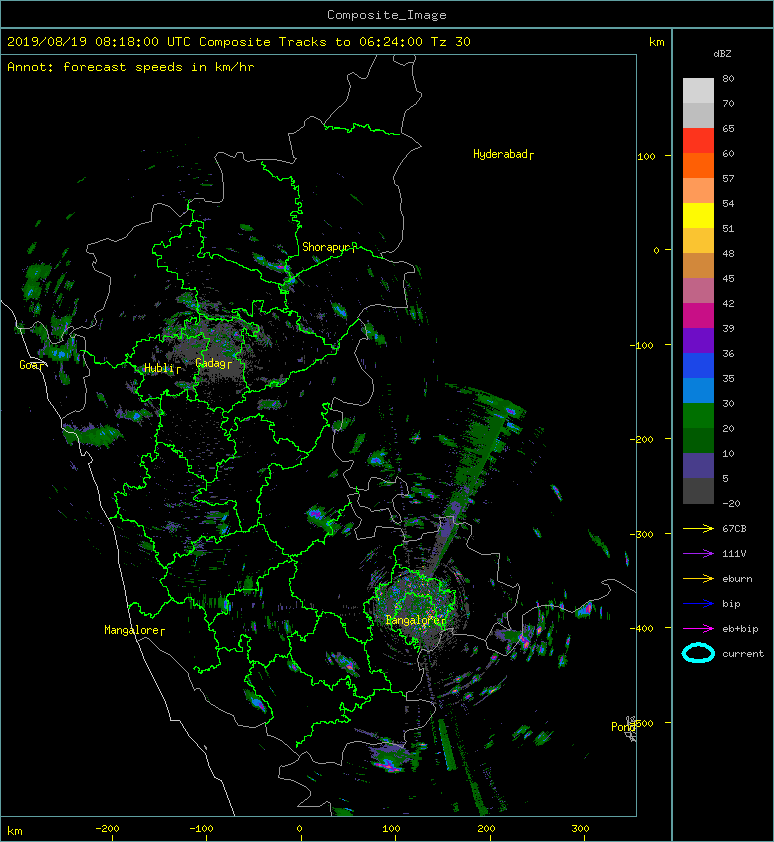774x842 pixels.
Task: Click the 300 tick label on the bottom axis
Action: point(581,829)
